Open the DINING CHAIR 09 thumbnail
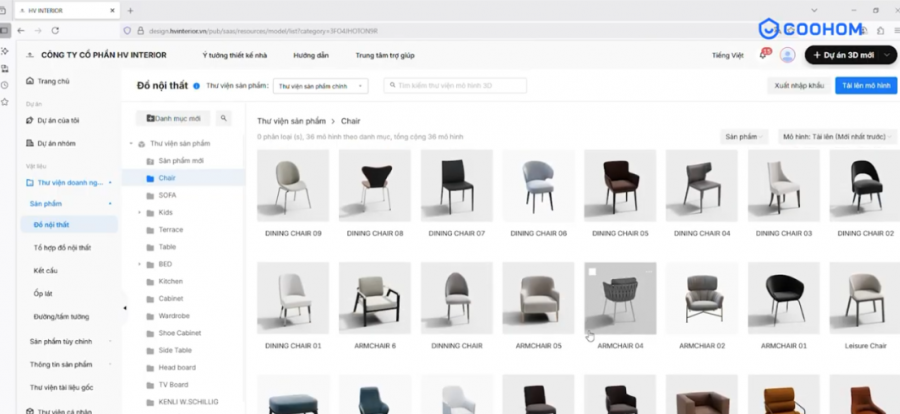The height and width of the screenshot is (414, 900). tap(293, 185)
